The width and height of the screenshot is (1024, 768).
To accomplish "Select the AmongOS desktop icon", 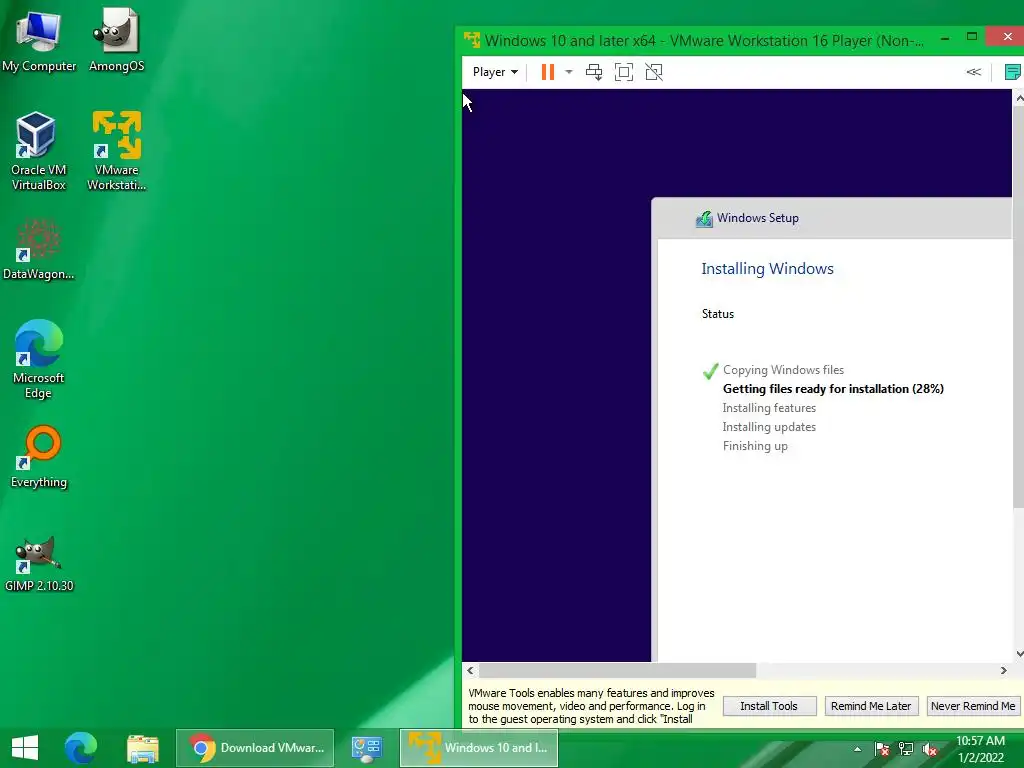I will pyautogui.click(x=116, y=41).
